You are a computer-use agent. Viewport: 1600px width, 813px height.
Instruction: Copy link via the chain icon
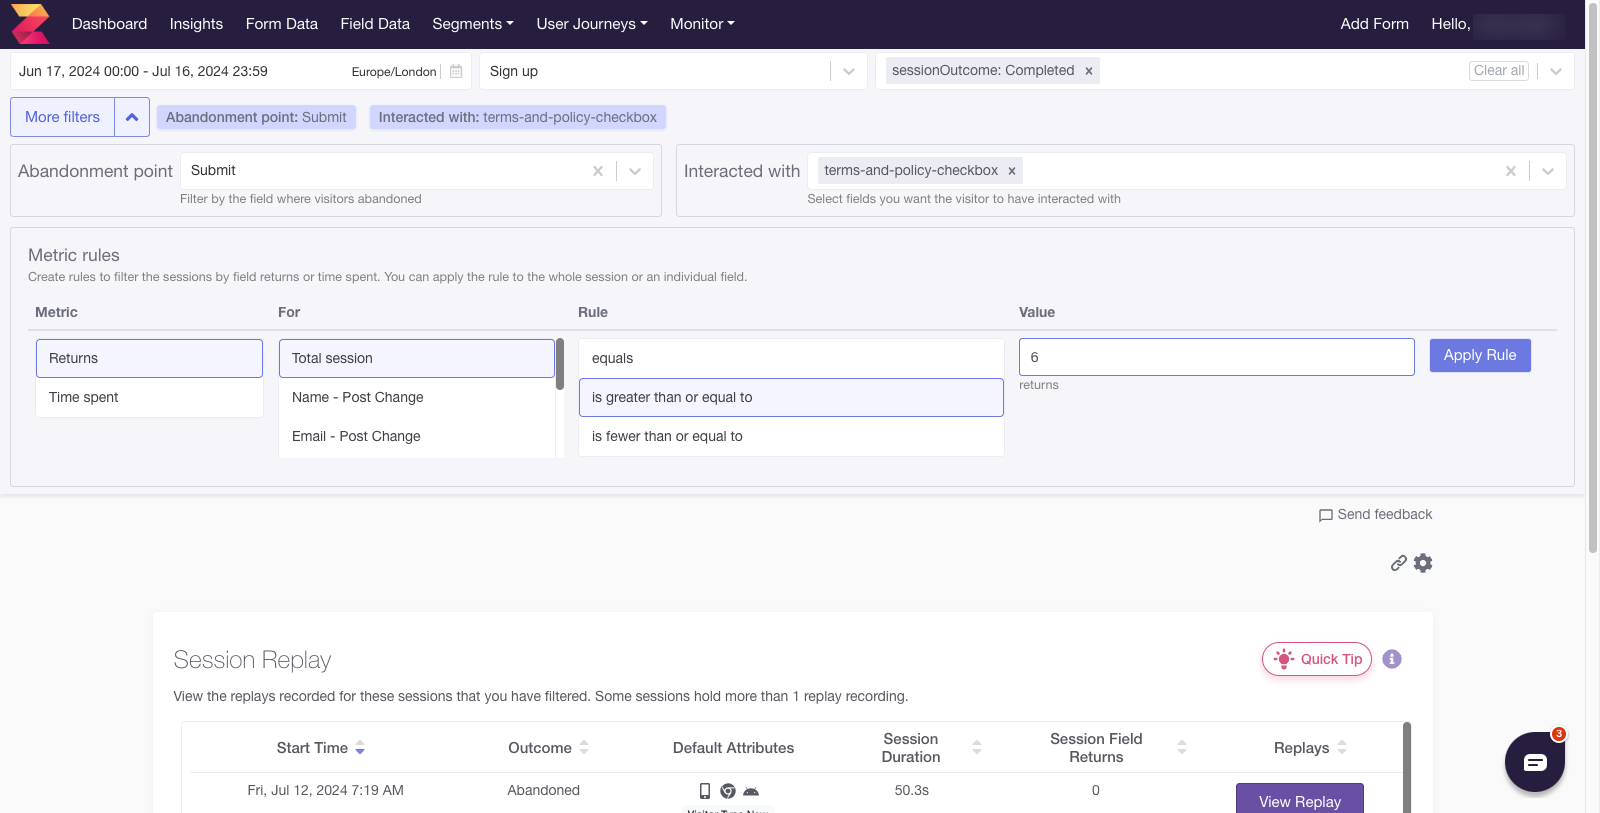click(x=1399, y=563)
